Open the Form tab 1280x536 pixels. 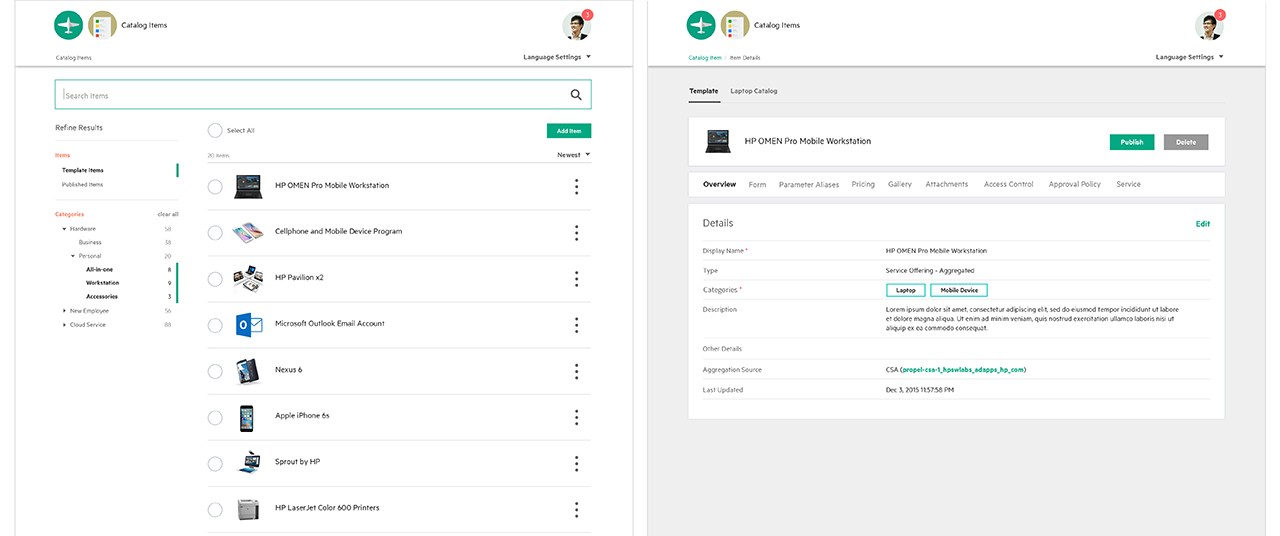point(758,184)
